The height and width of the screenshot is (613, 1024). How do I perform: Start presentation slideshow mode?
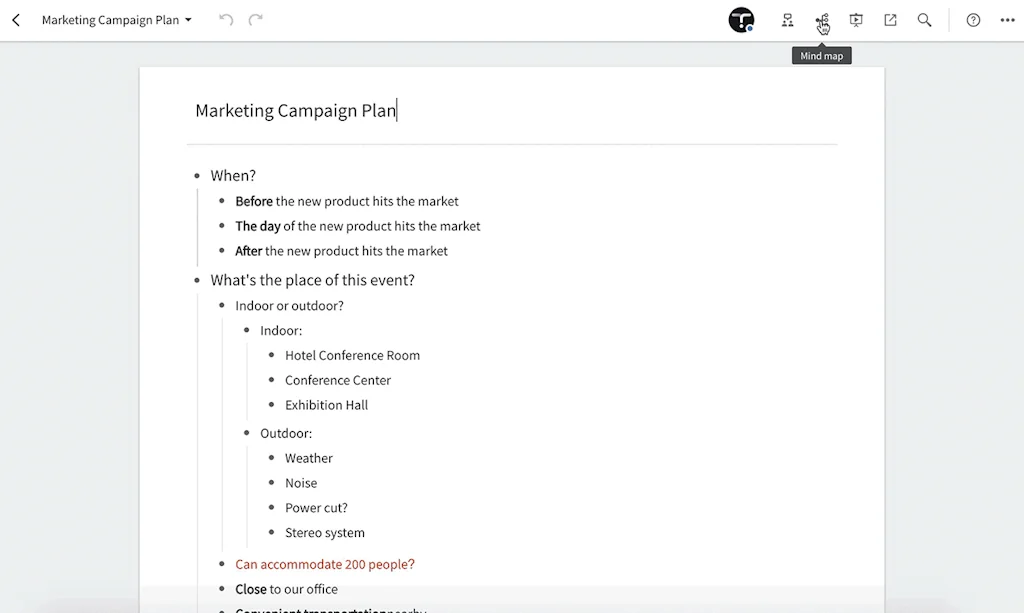856,20
